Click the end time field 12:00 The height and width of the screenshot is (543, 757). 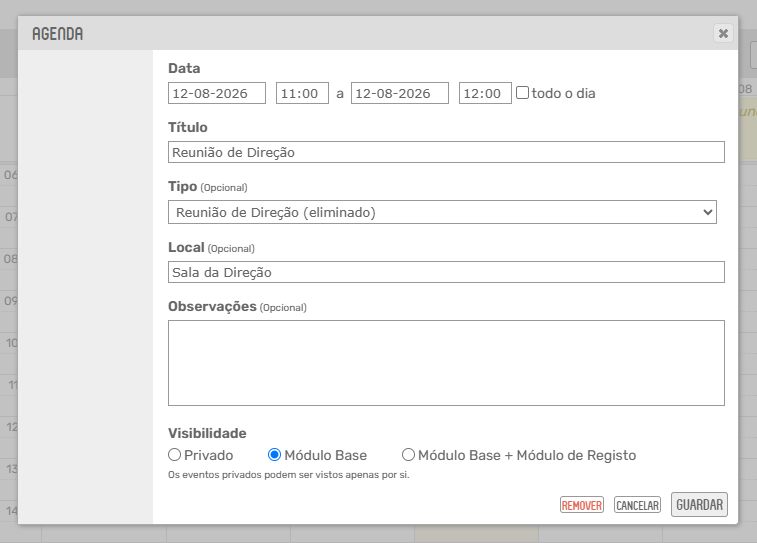pos(485,93)
